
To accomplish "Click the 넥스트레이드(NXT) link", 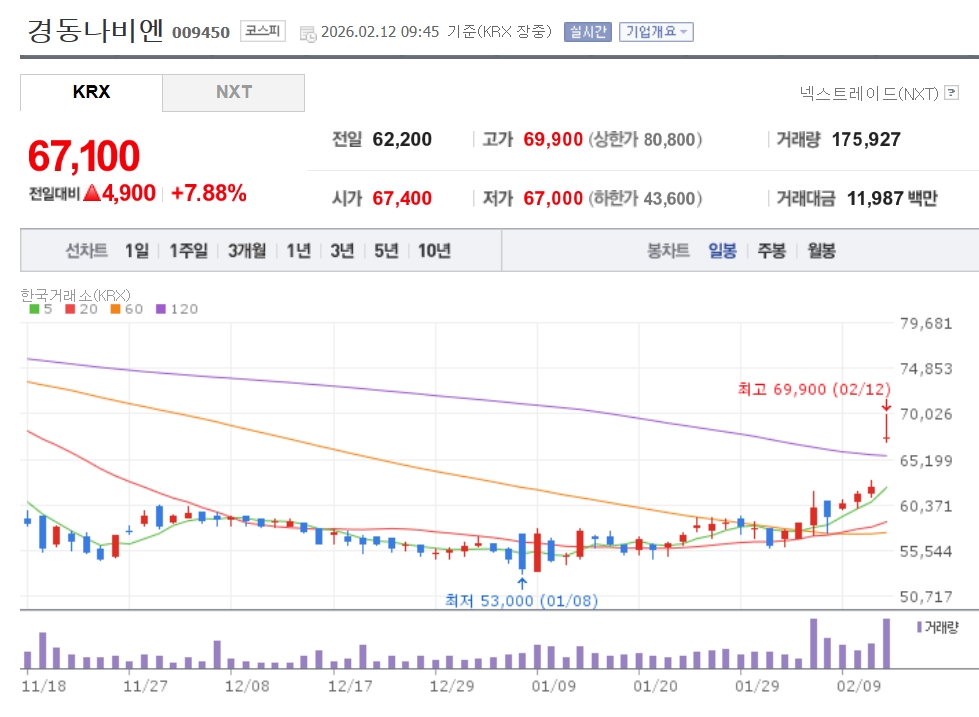I will click(869, 93).
